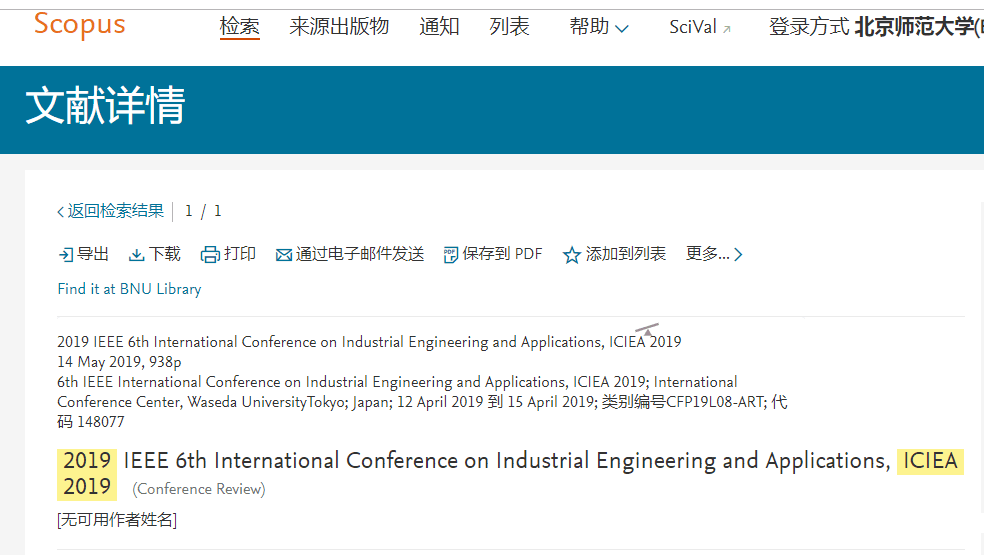Click the 更多 right chevron icon
984x555 pixels.
739,254
